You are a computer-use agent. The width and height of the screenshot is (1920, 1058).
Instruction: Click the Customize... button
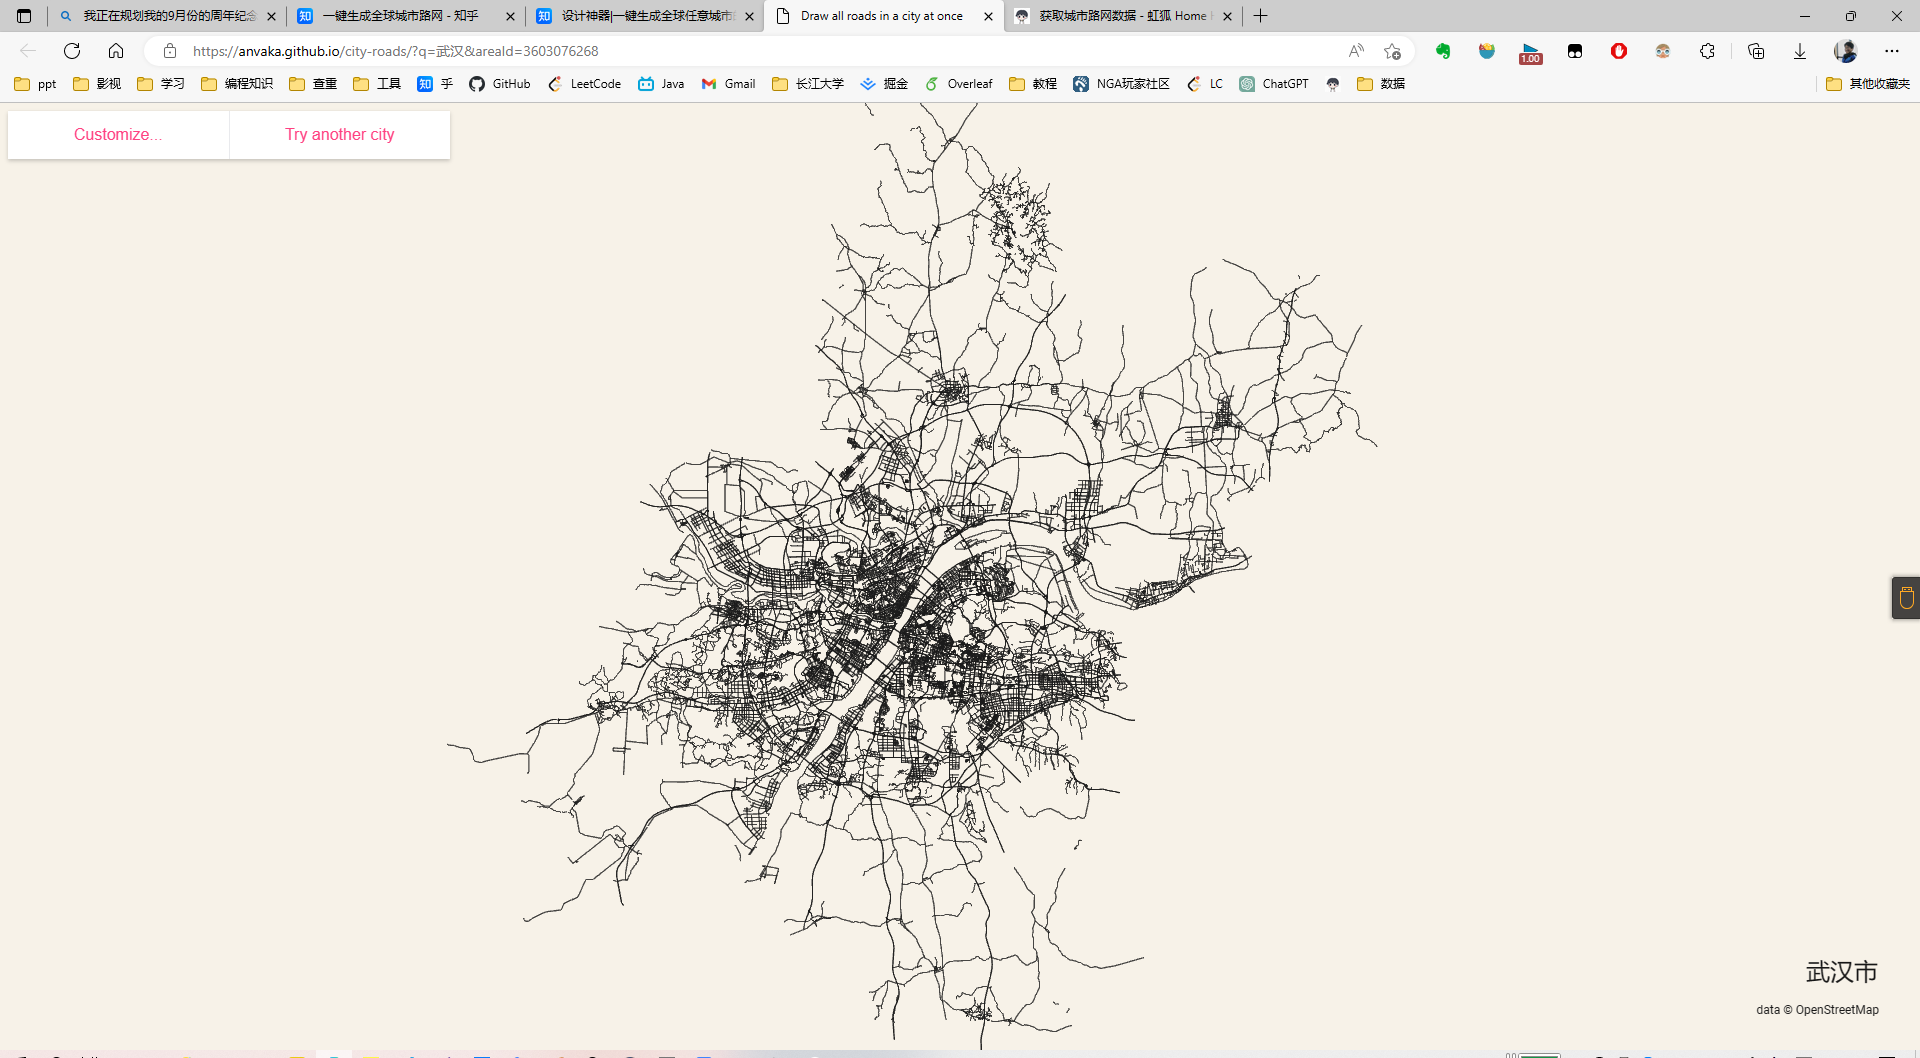point(118,134)
